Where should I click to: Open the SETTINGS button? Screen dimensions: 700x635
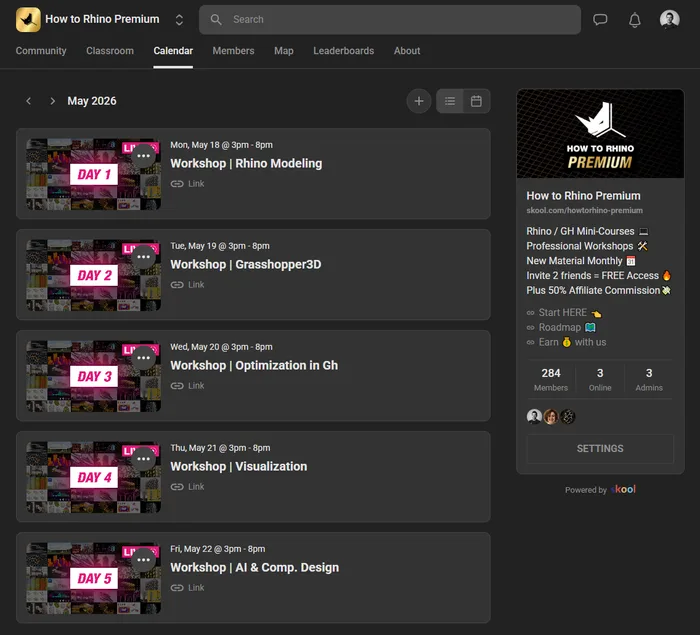click(x=600, y=449)
